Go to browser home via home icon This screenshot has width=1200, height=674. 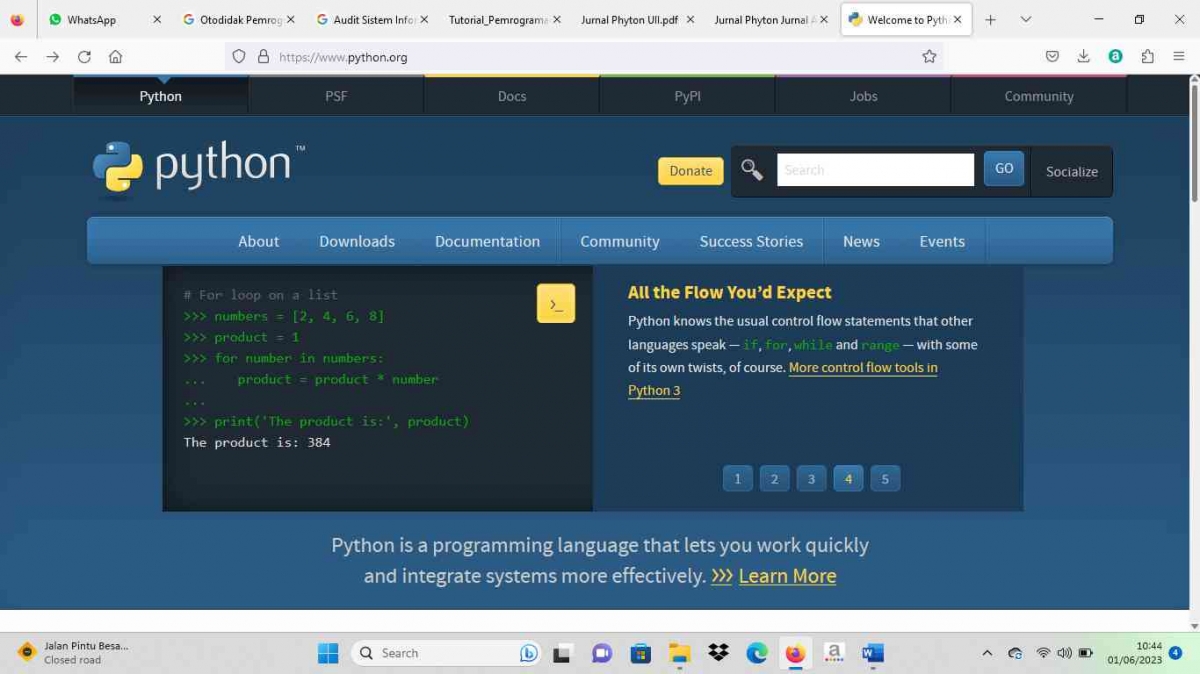point(115,57)
